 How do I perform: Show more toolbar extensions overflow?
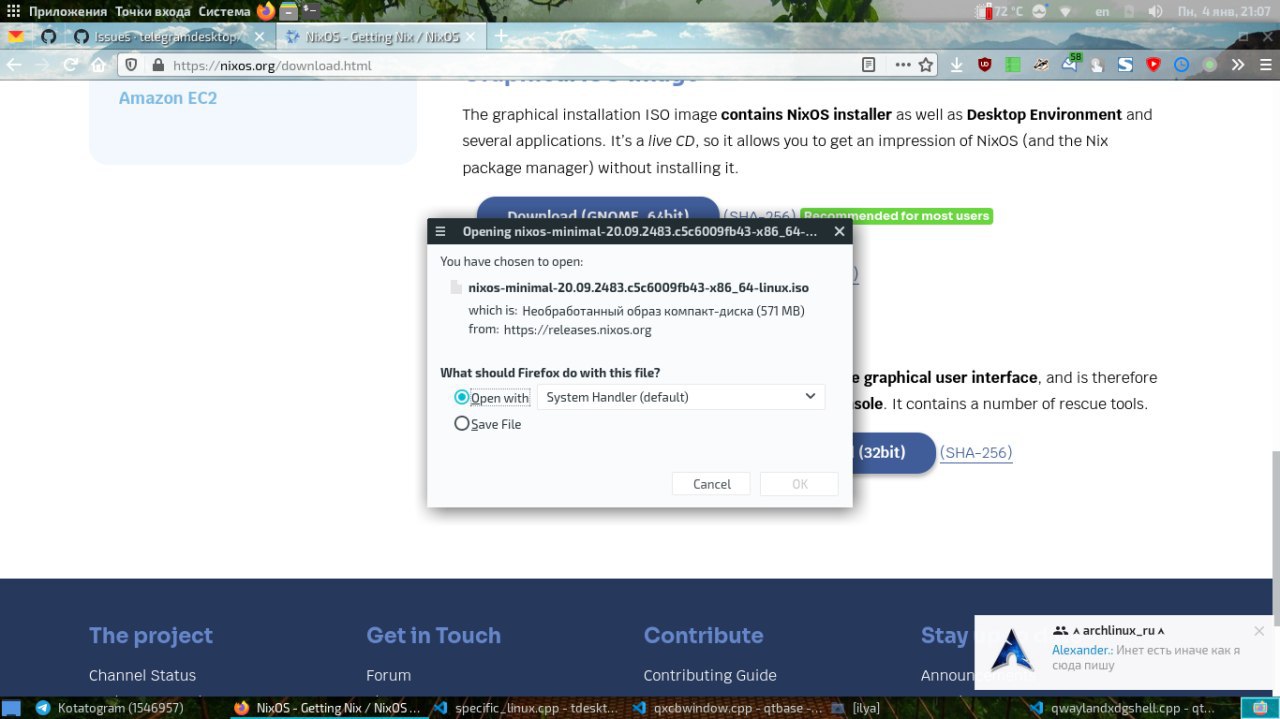pos(1238,64)
